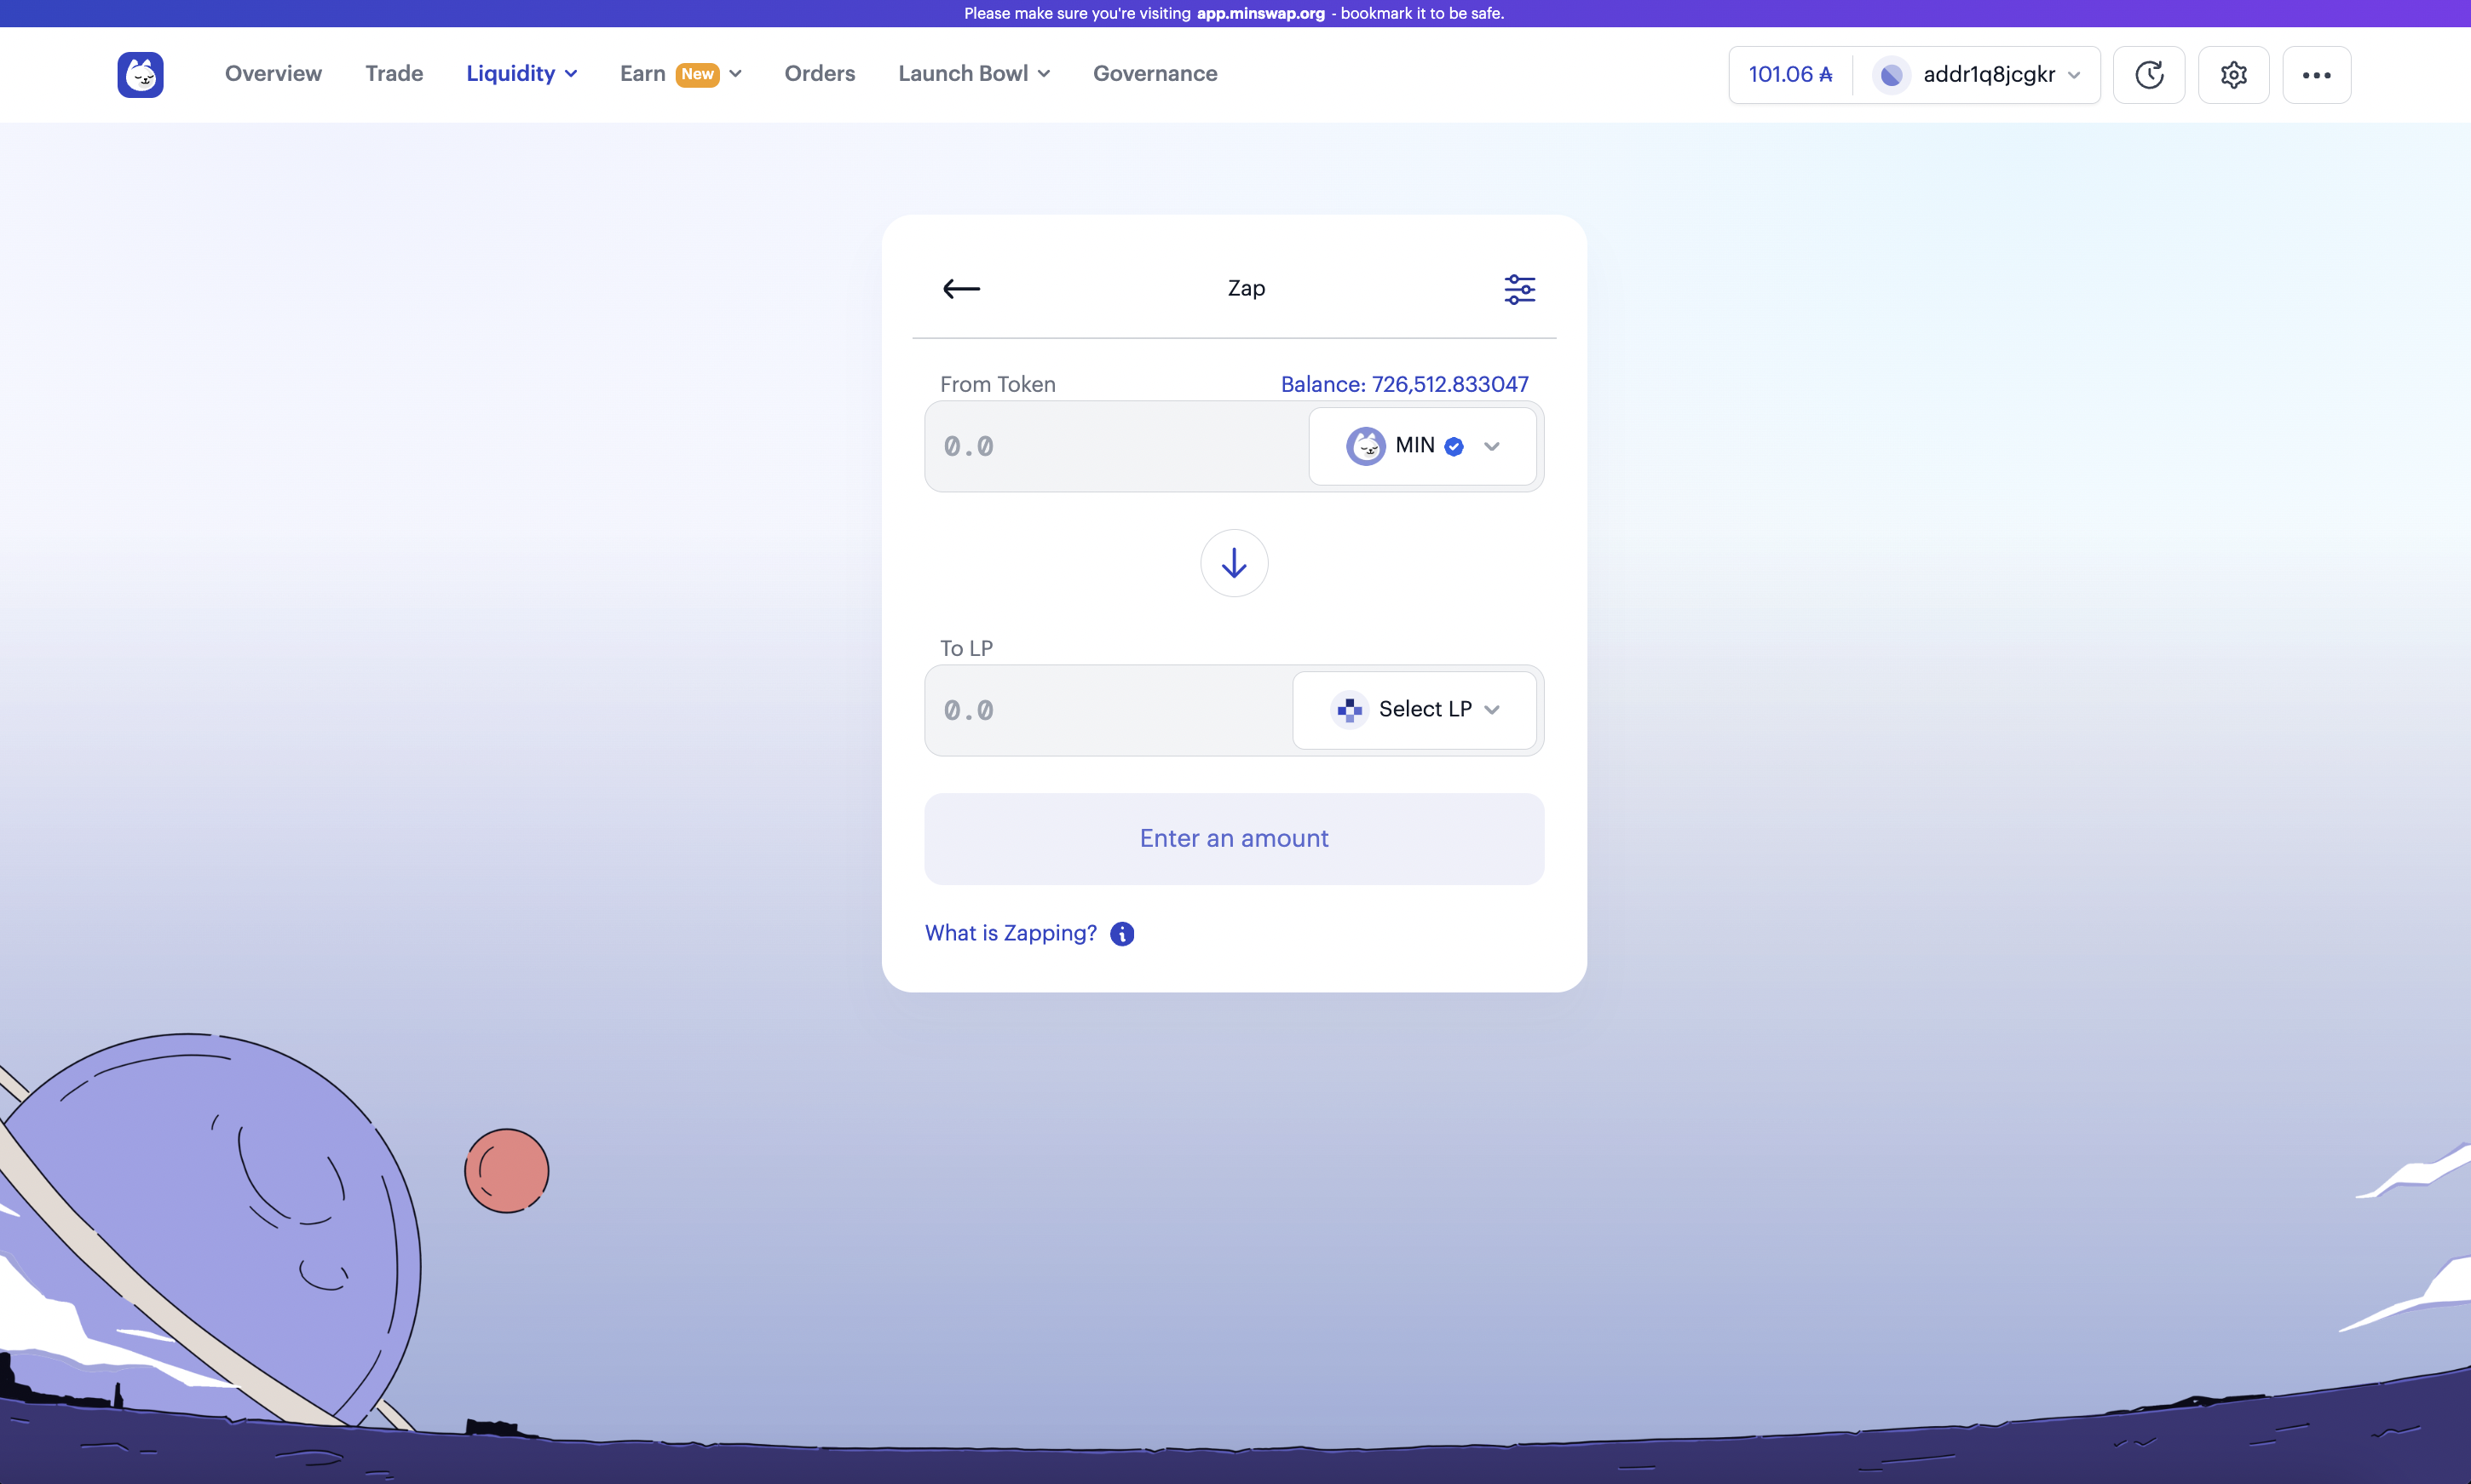Viewport: 2471px width, 1484px height.
Task: Click the wallet address addr1q8jcgkr
Action: pos(1987,74)
